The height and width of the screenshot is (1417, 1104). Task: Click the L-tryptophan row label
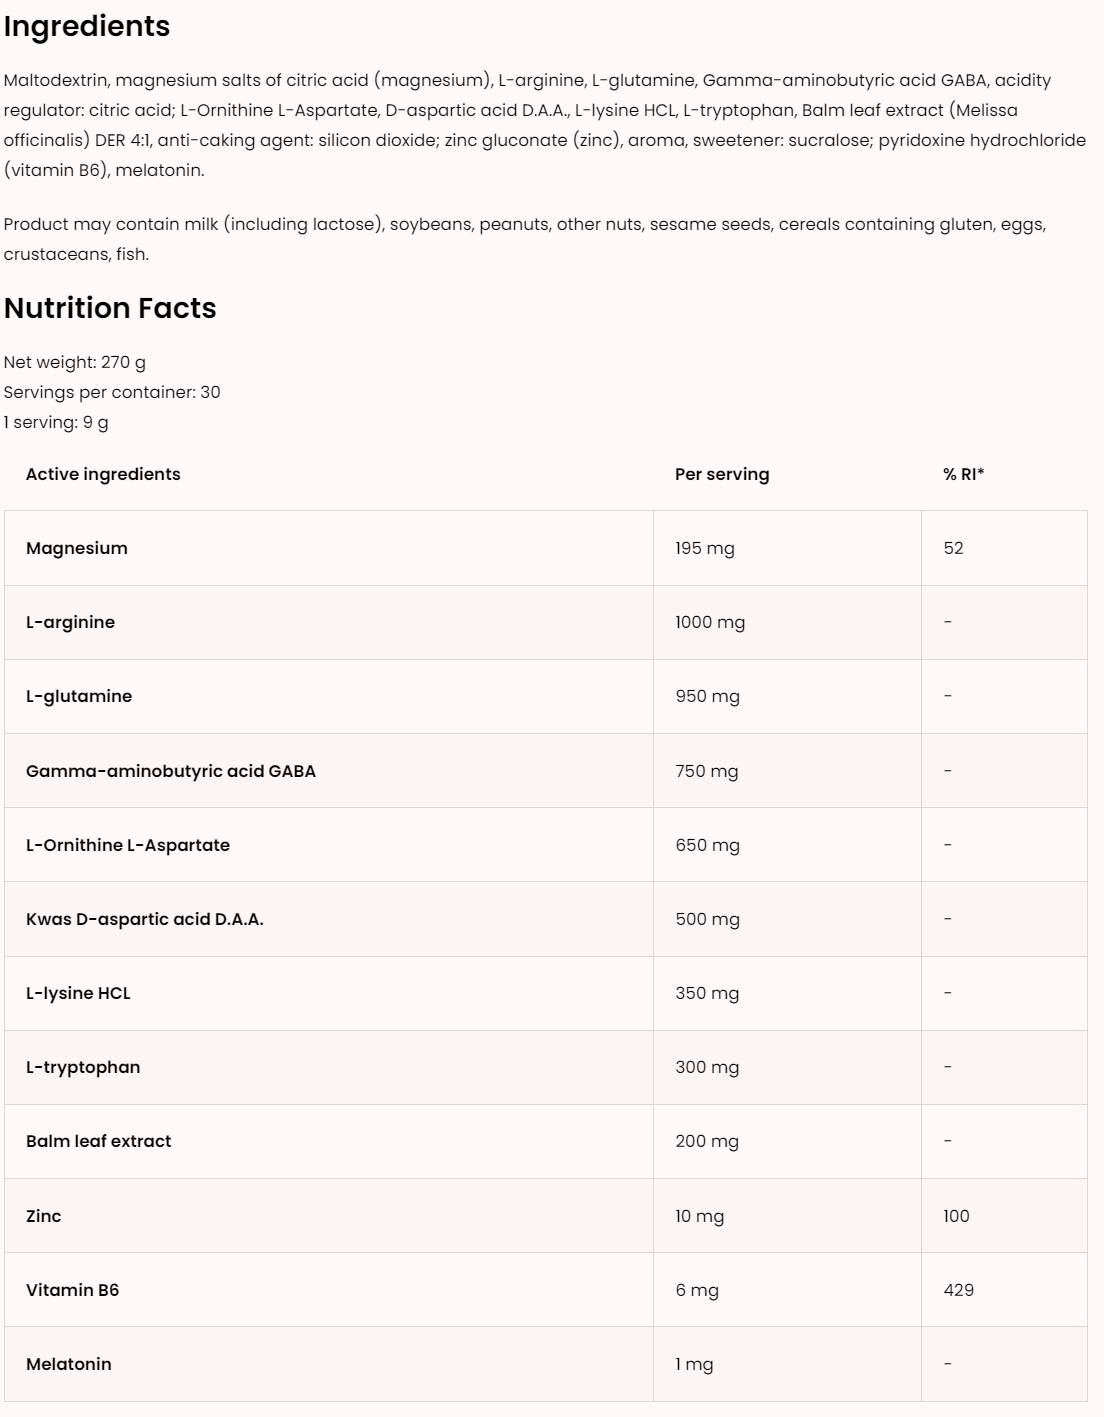83,1067
